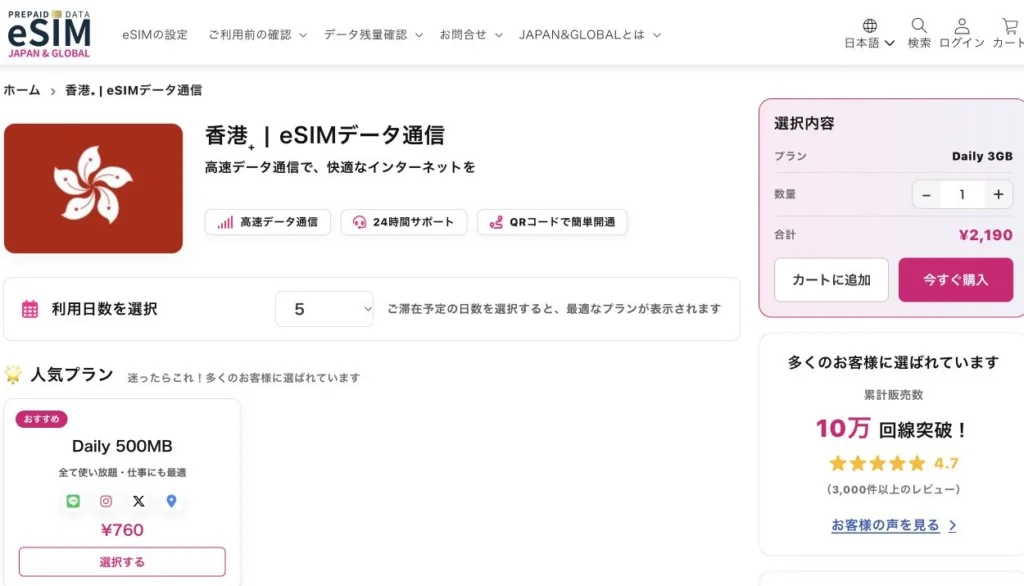The width and height of the screenshot is (1024, 586).
Task: Open the 日本語 language selector
Action: [869, 43]
